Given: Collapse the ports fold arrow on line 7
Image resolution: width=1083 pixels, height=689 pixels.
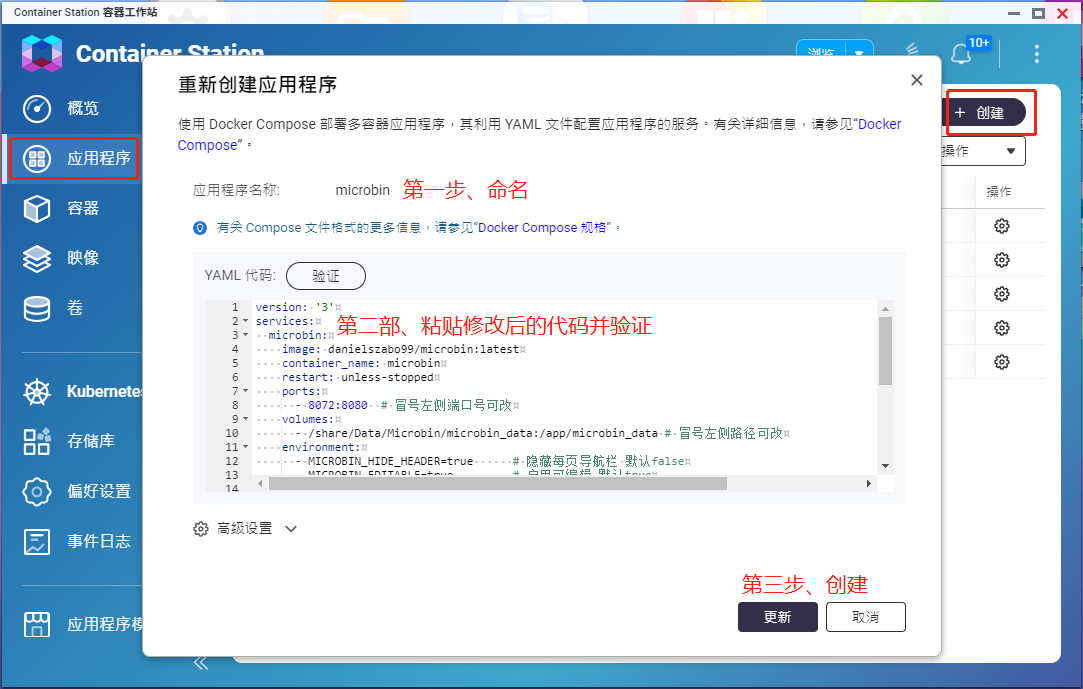Looking at the screenshot, I should (245, 391).
